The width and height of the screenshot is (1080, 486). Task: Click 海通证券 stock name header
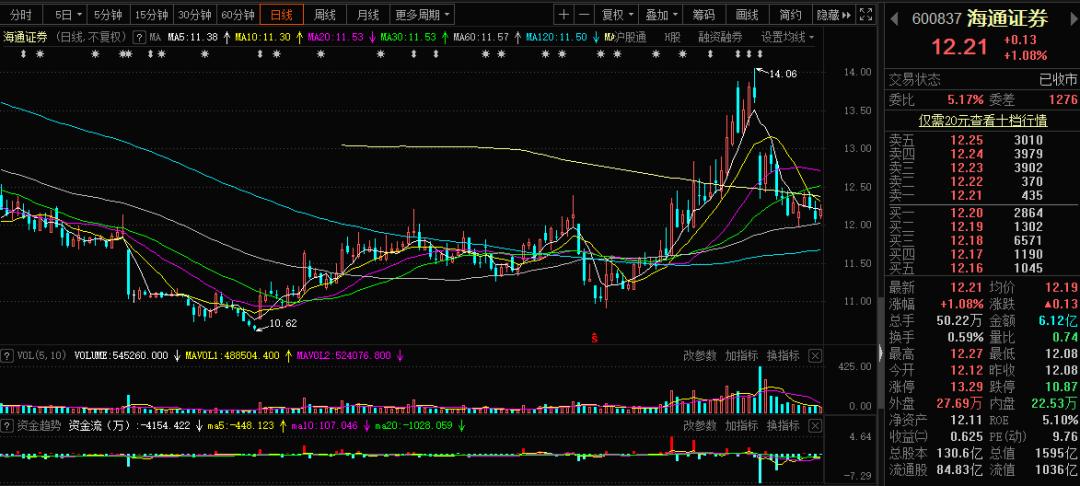(x=1007, y=19)
